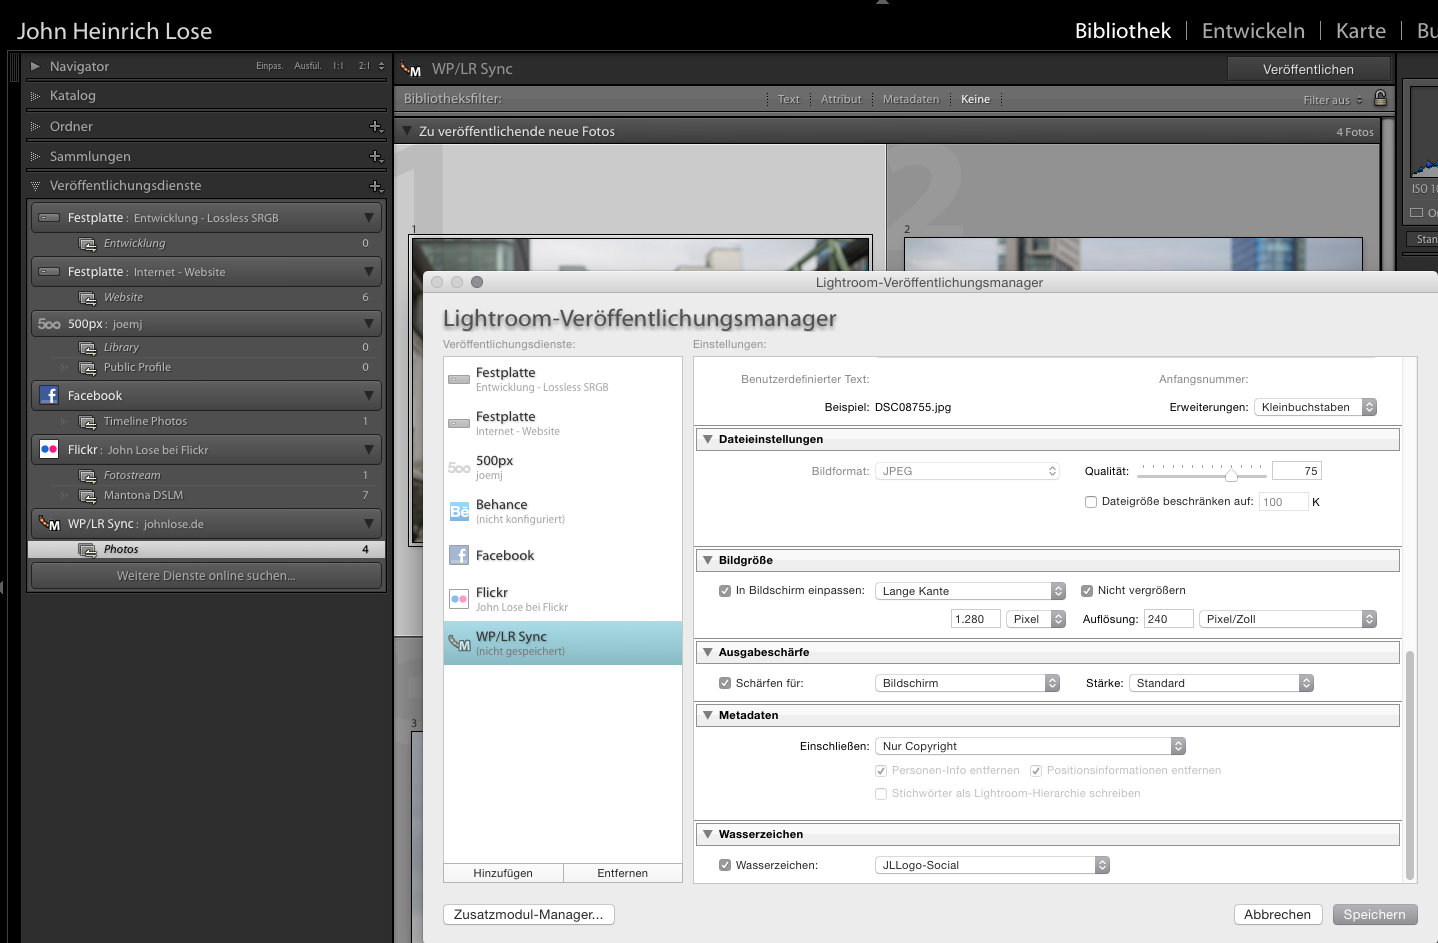The width and height of the screenshot is (1438, 943).
Task: Click the filter lock icon next to Filter aus
Action: pos(1380,98)
